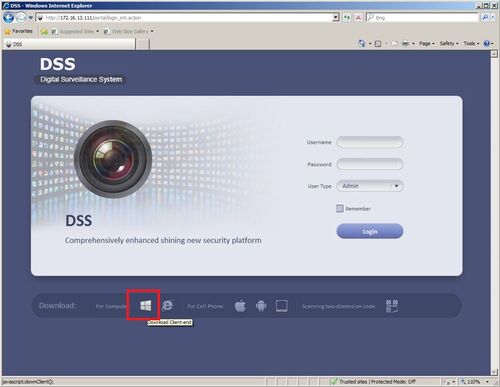Click the tablet download icon

[x=282, y=306]
